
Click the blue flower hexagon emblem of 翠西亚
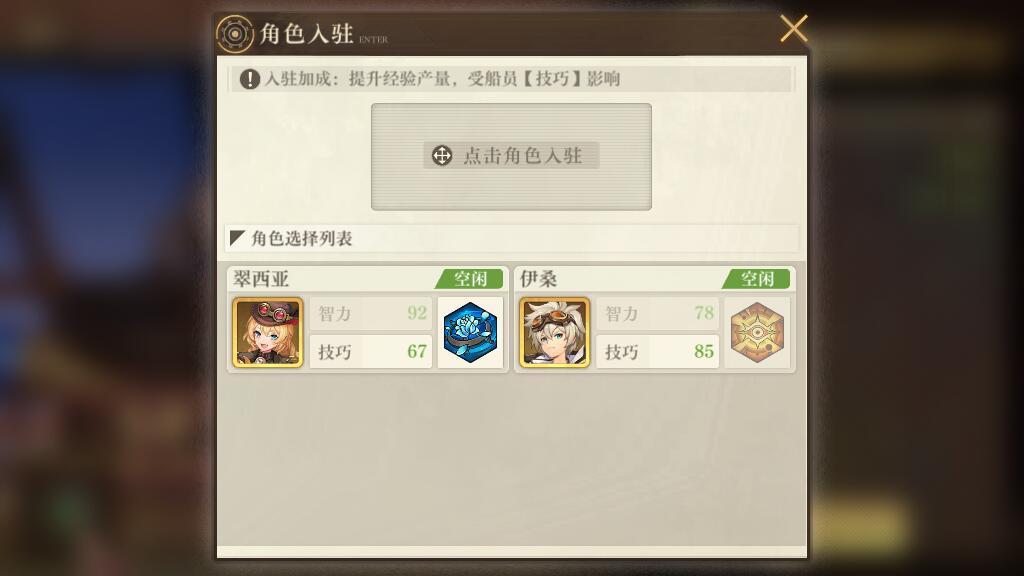tap(470, 332)
